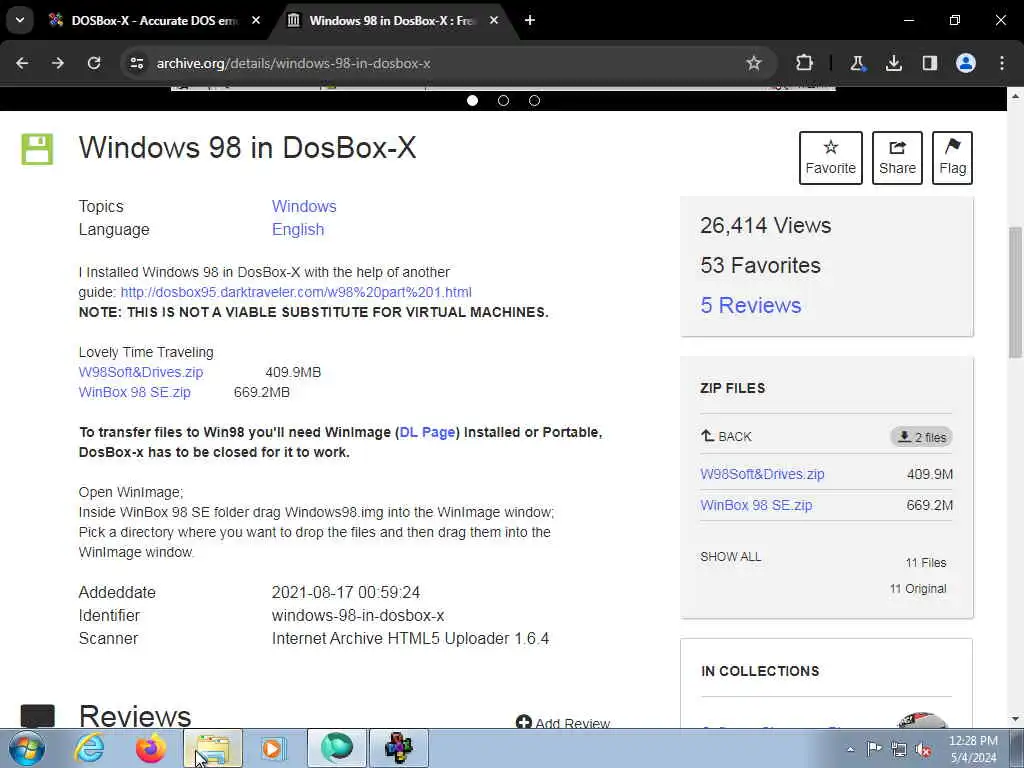Image resolution: width=1024 pixels, height=768 pixels.
Task: Switch to the DOSBox-X tab
Action: point(155,21)
